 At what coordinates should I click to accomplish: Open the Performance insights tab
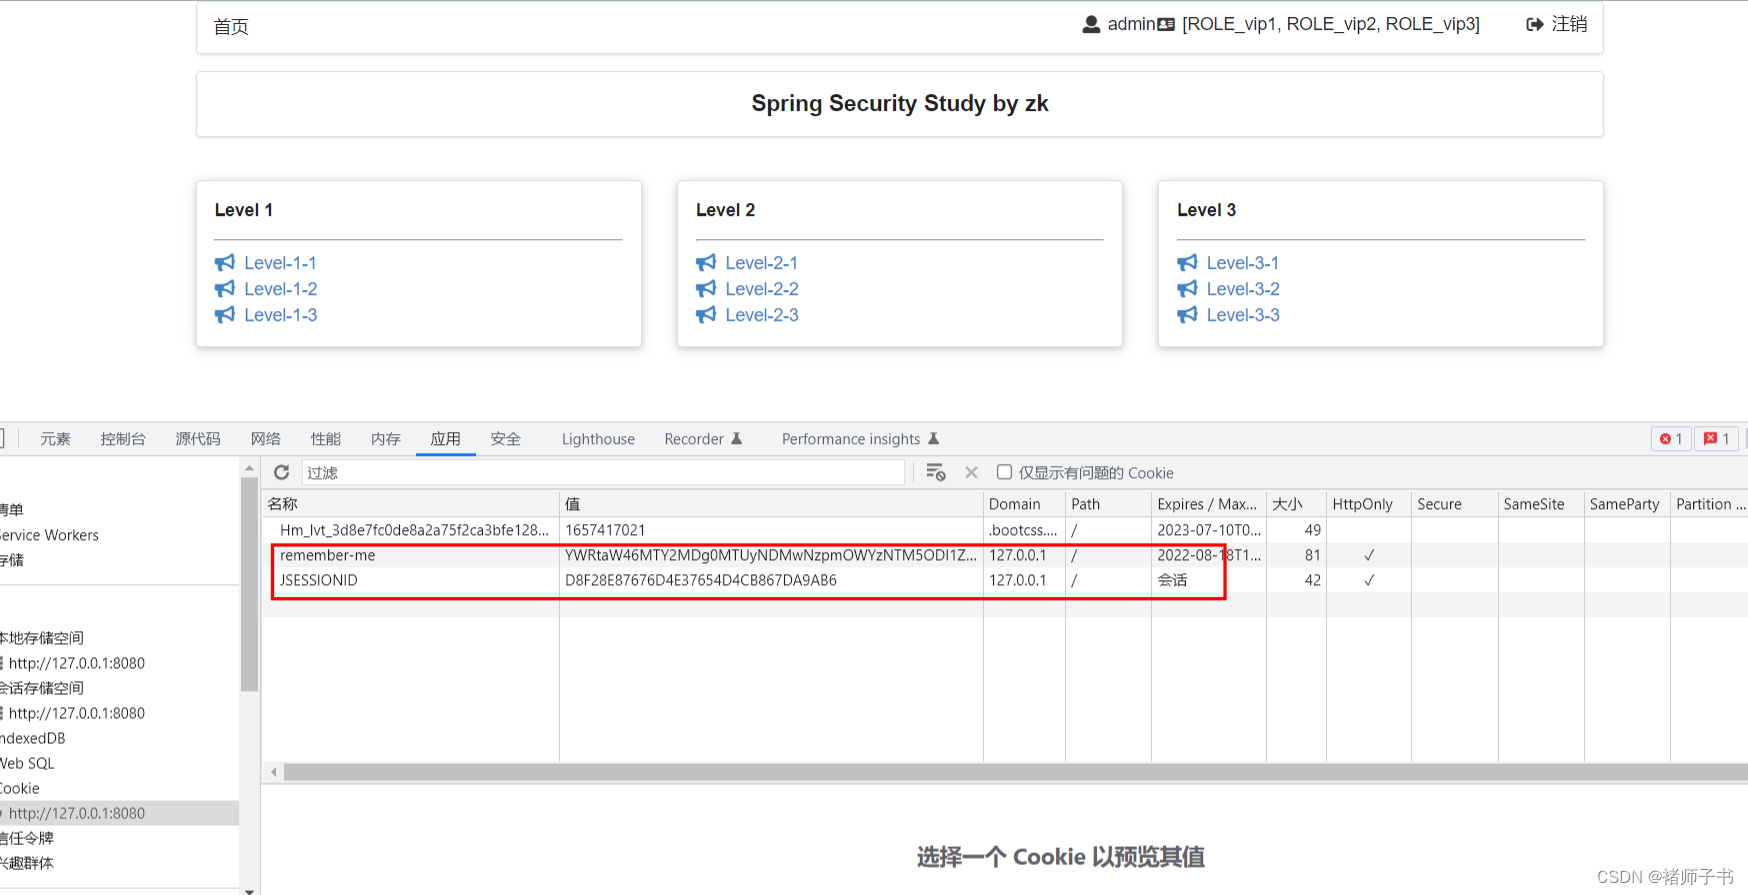(x=851, y=439)
